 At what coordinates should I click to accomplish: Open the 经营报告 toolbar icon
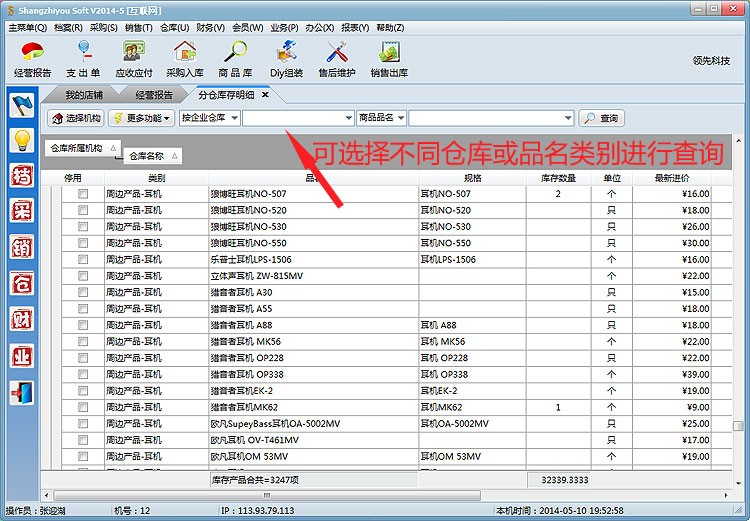[x=33, y=58]
